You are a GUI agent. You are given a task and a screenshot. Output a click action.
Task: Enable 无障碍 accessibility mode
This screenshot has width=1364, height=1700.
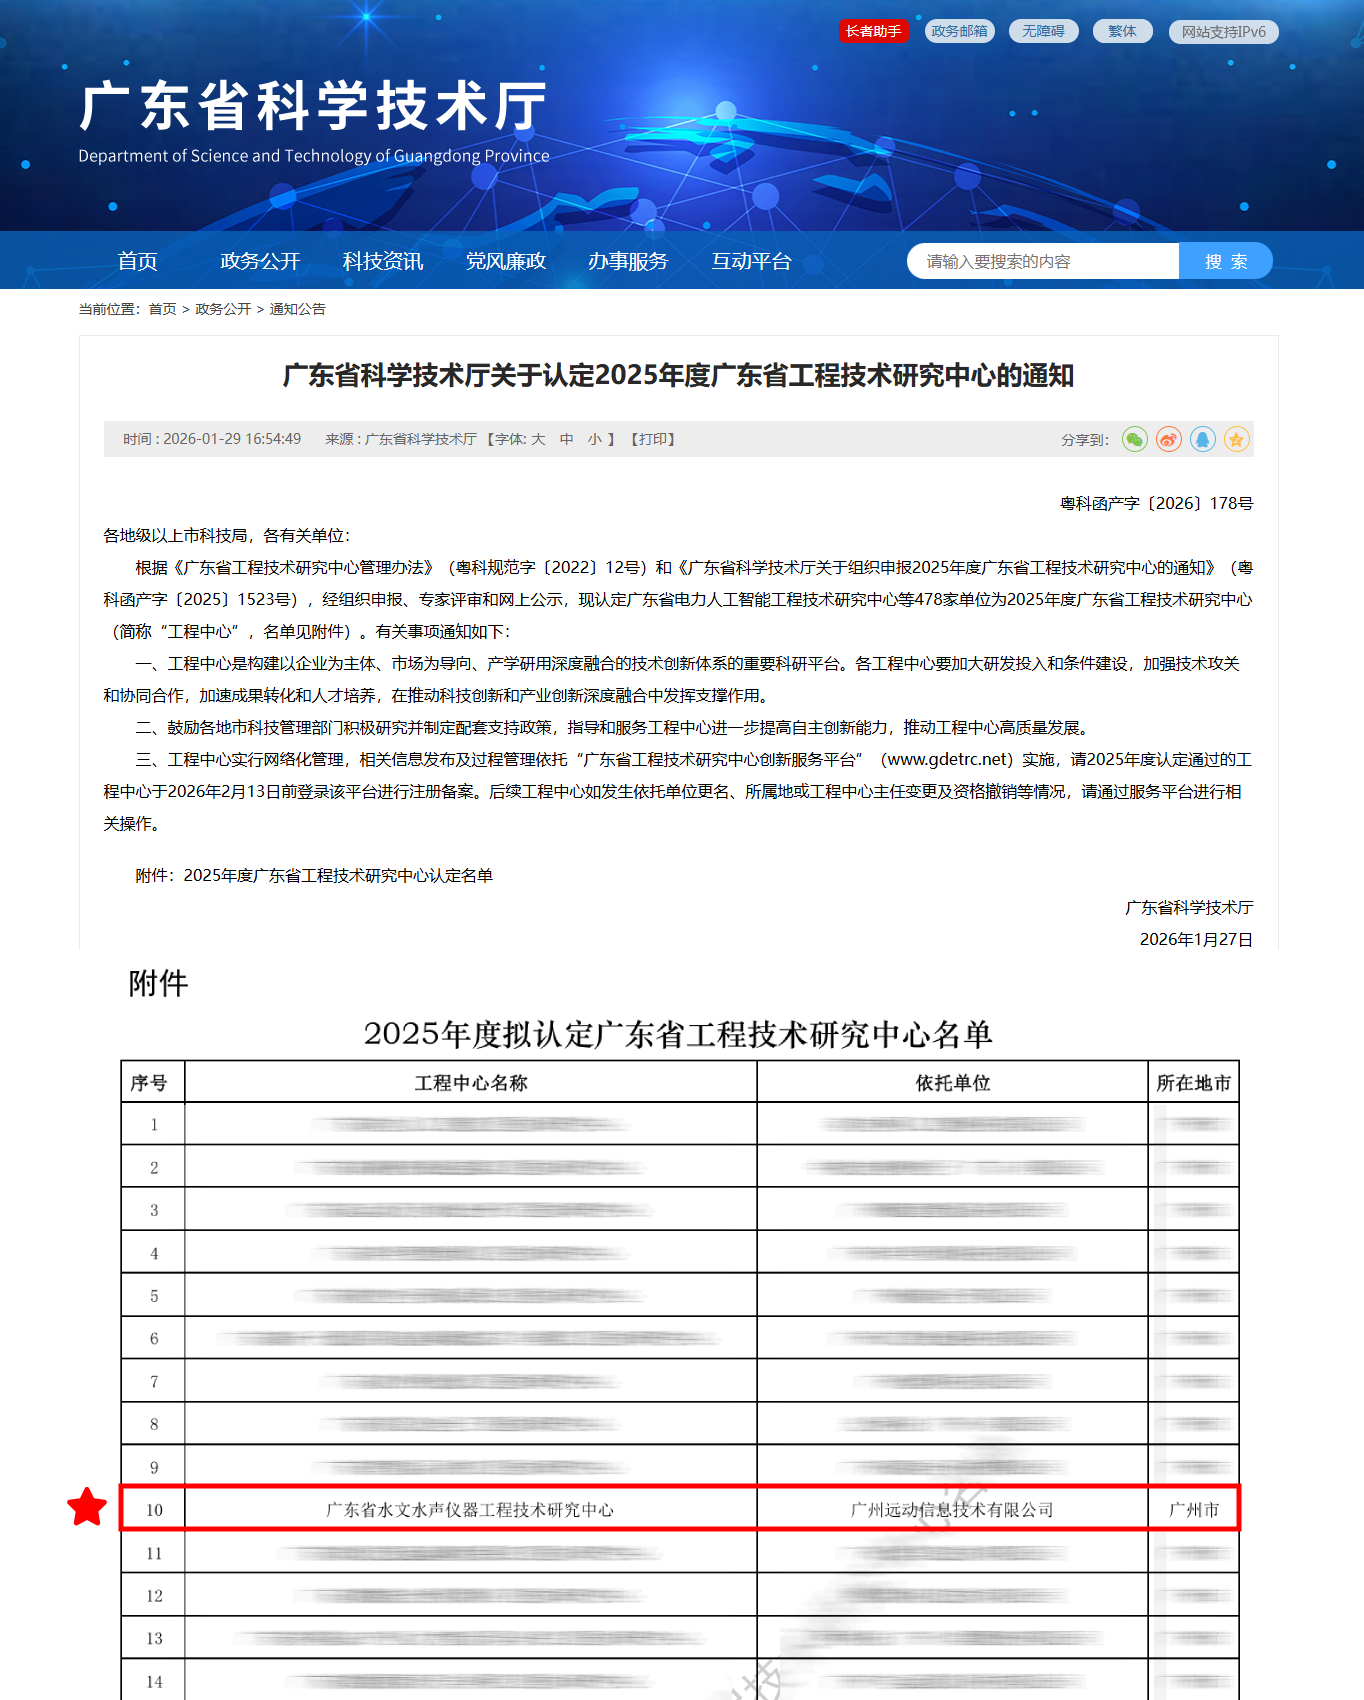tap(1043, 31)
